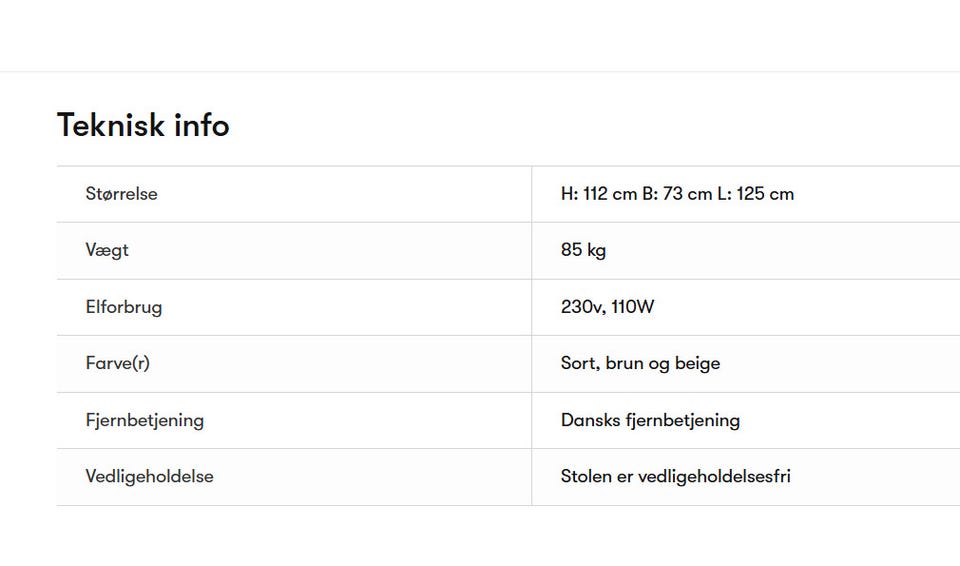Click the 110W wattage text

(633, 307)
